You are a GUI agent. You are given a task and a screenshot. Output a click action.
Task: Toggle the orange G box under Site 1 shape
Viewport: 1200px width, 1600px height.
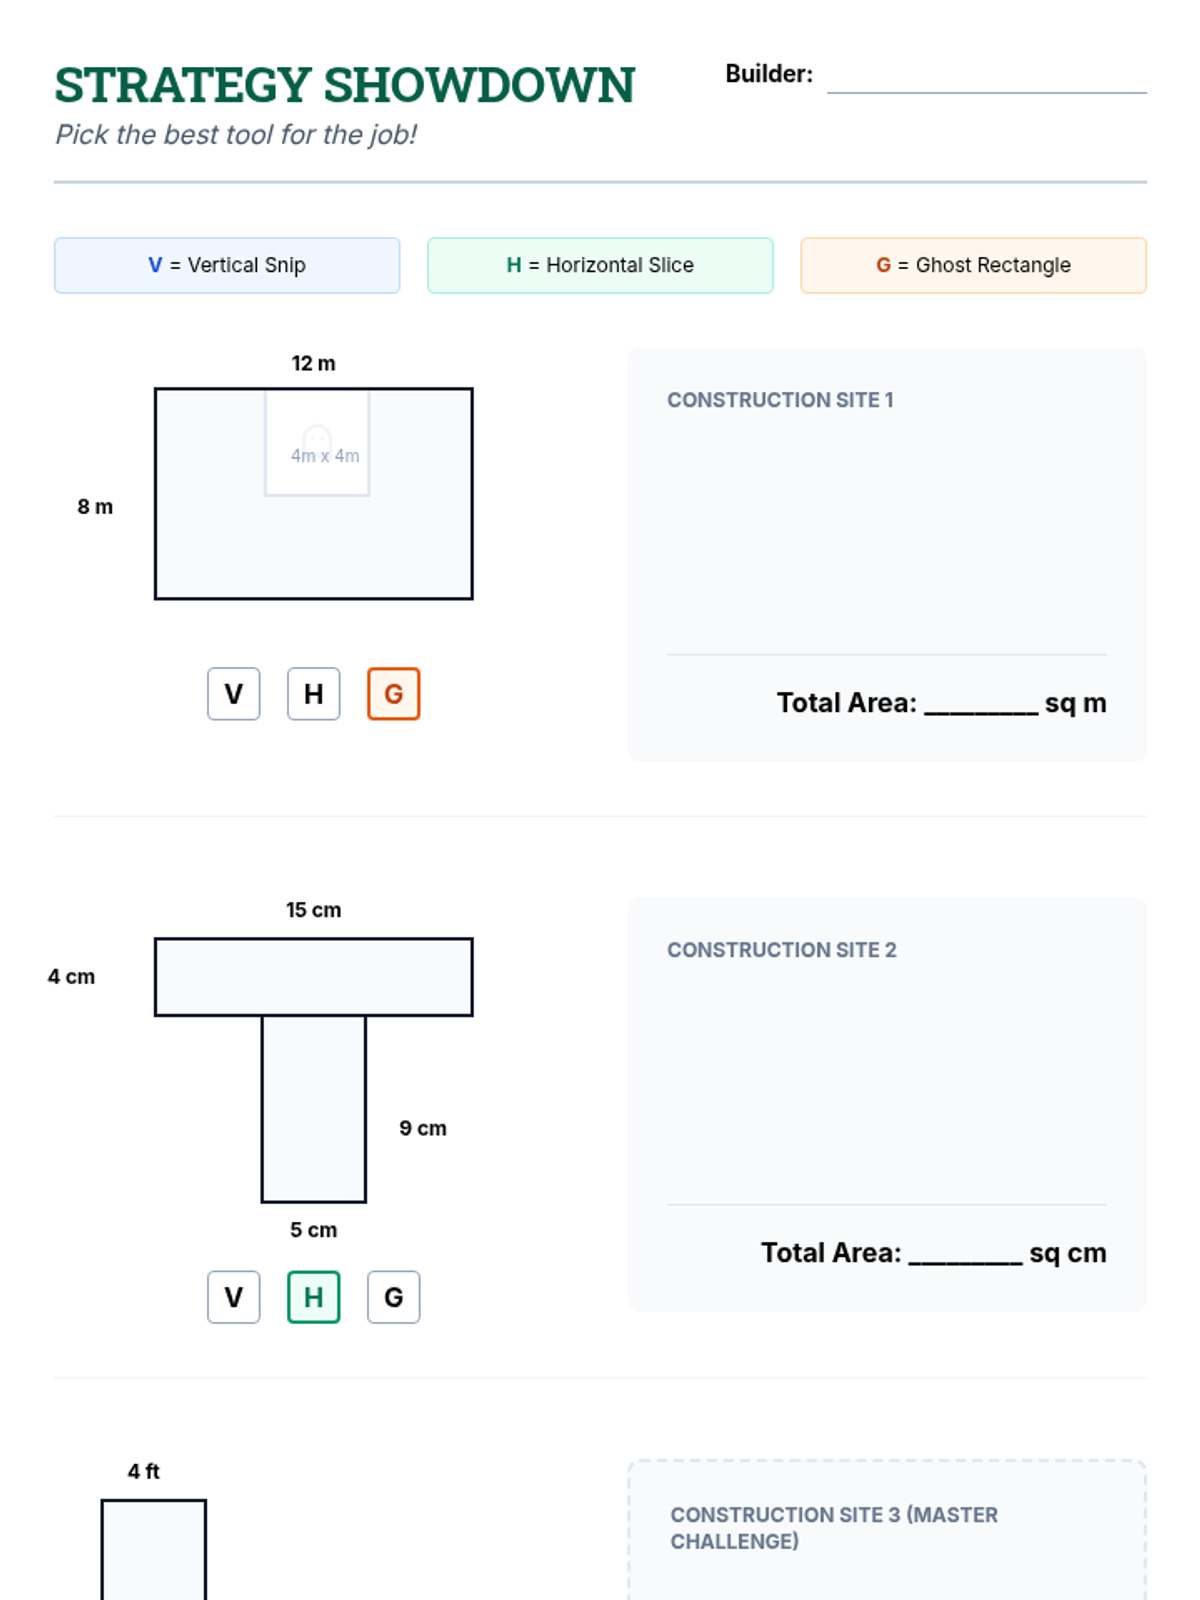[x=394, y=694]
